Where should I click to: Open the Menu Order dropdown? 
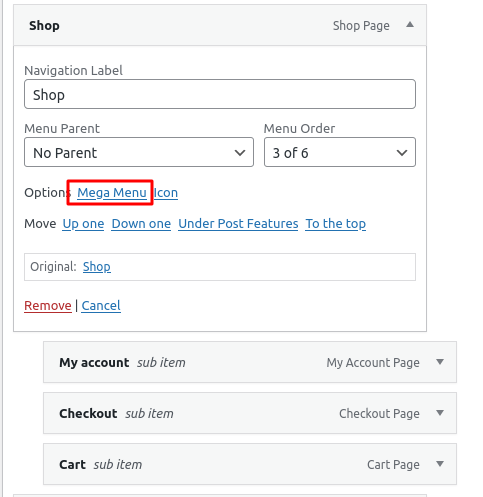[x=340, y=152]
